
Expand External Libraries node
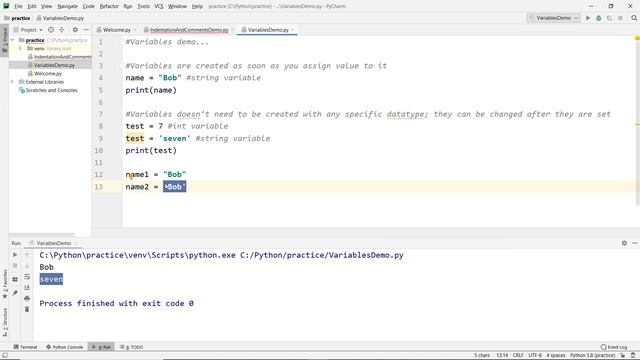coord(12,82)
